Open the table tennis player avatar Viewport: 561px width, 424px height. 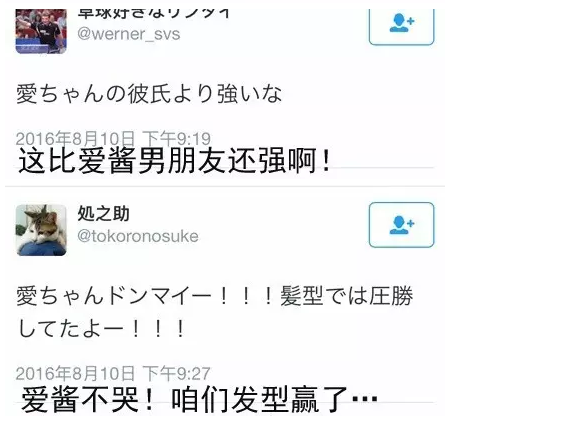point(41,31)
